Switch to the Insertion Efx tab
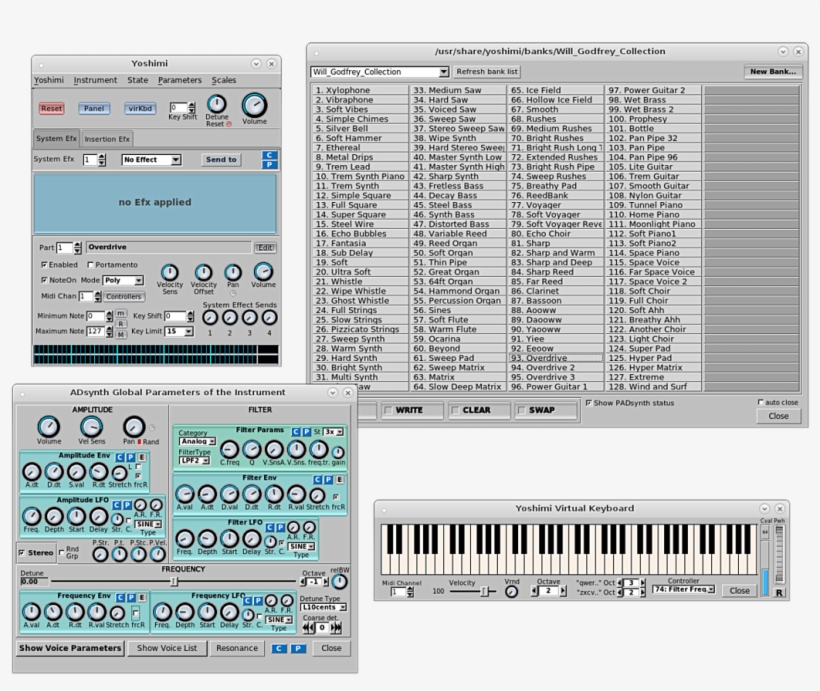The width and height of the screenshot is (820, 691). coord(107,139)
